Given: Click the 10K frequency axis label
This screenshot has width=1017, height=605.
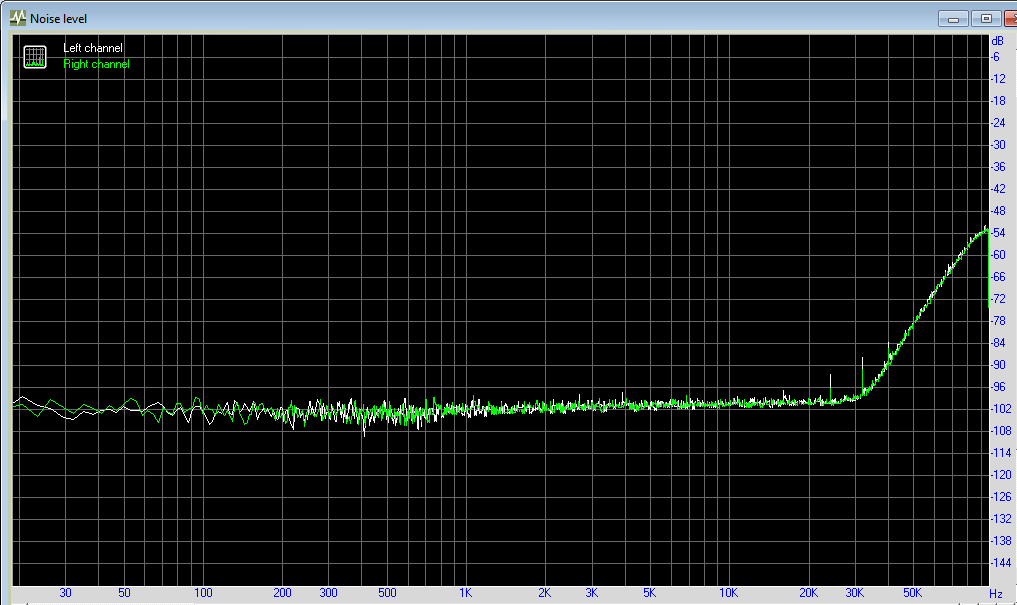Looking at the screenshot, I should tap(728, 593).
